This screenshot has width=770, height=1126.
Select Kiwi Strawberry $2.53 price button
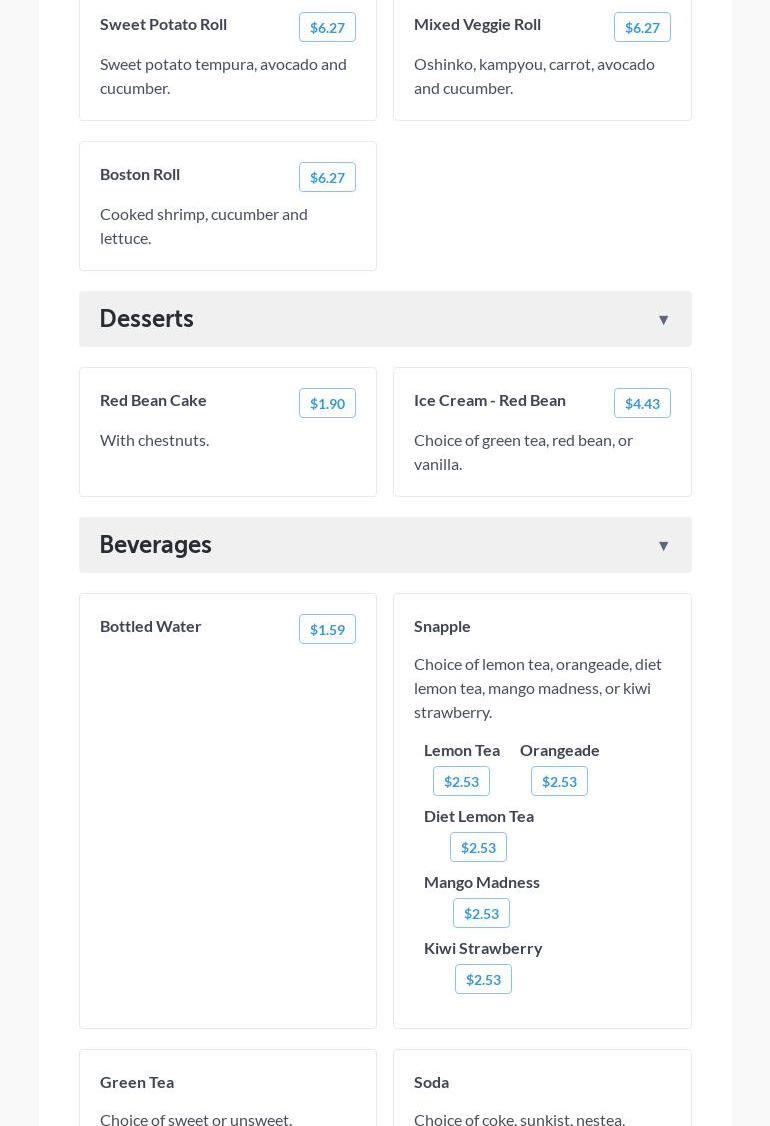[483, 980]
